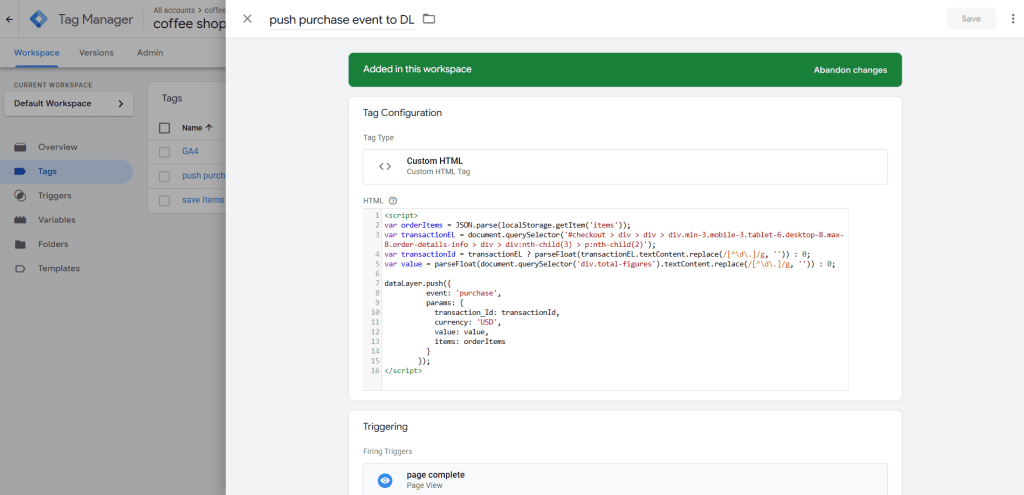Open the three-dot more options menu
Viewport: 1024px width, 495px height.
coord(1012,19)
